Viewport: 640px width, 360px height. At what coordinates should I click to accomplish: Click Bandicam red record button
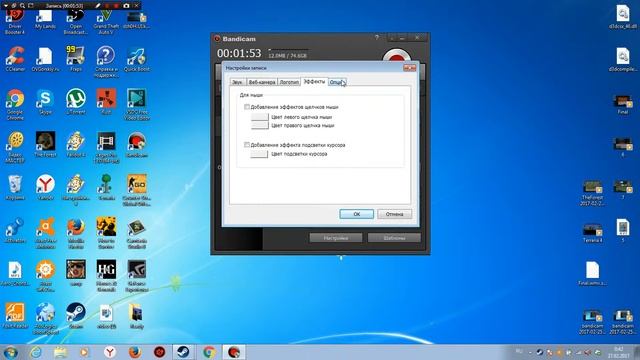396,56
